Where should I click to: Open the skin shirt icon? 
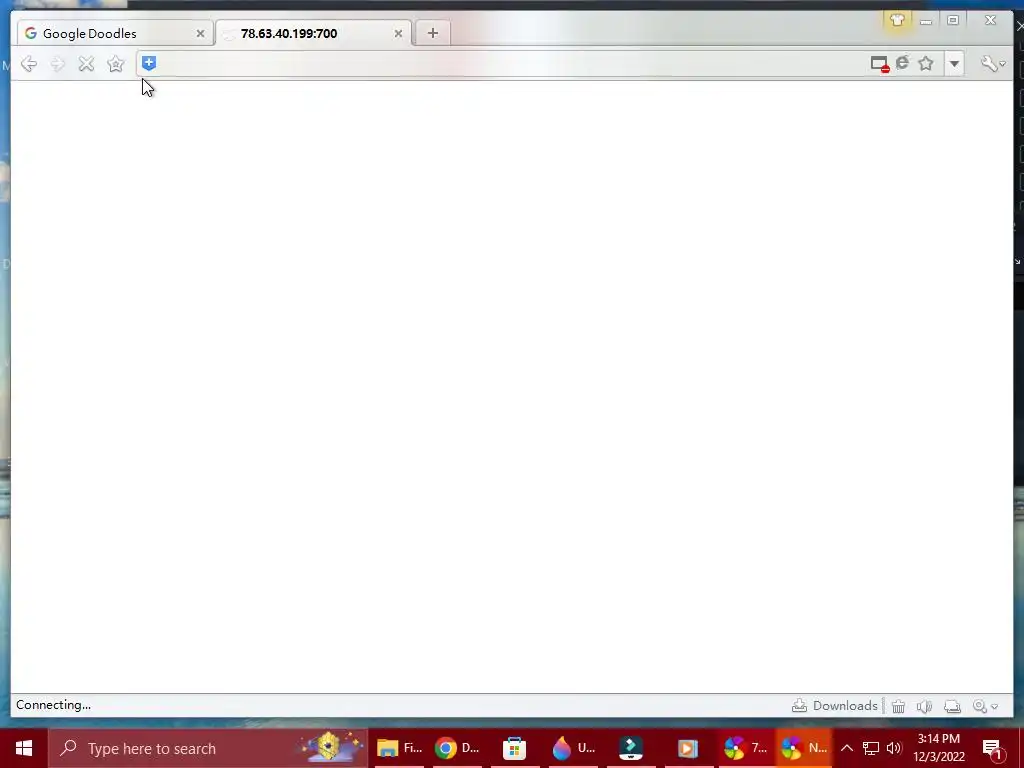[x=897, y=20]
